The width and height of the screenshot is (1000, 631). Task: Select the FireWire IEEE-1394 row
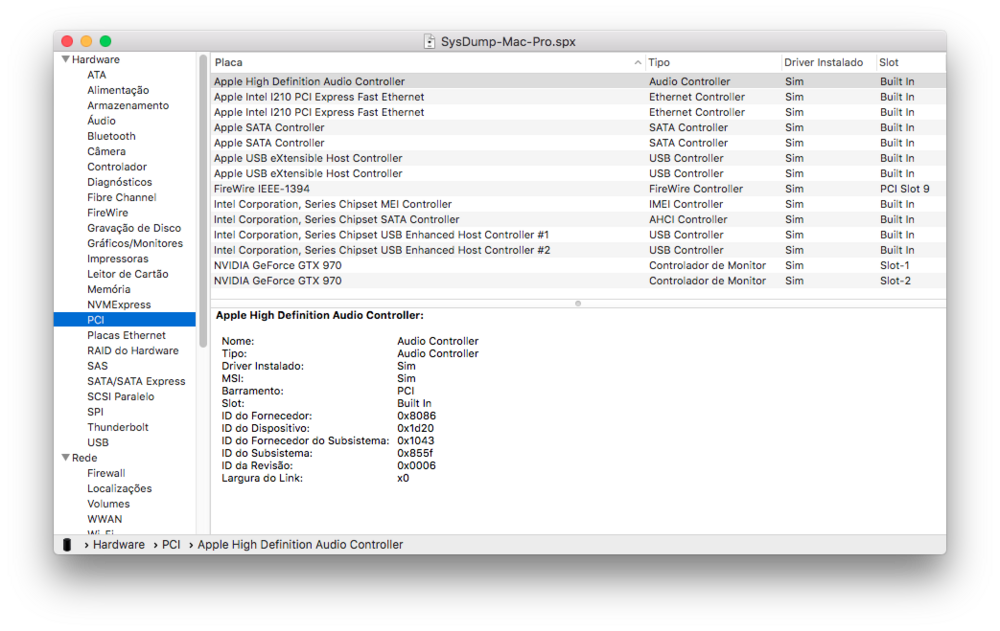click(x=262, y=189)
